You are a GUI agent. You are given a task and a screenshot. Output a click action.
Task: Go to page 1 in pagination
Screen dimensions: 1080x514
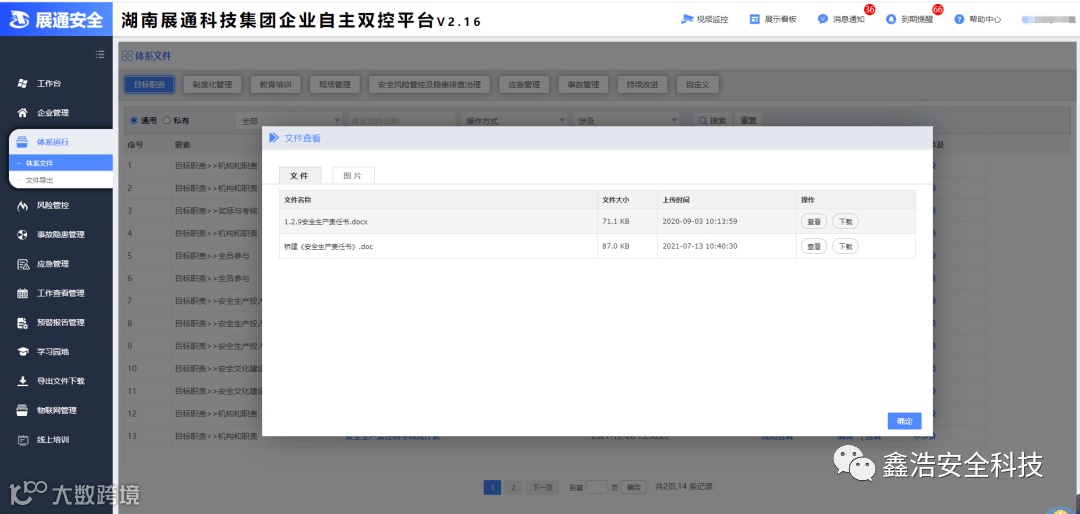tap(492, 487)
